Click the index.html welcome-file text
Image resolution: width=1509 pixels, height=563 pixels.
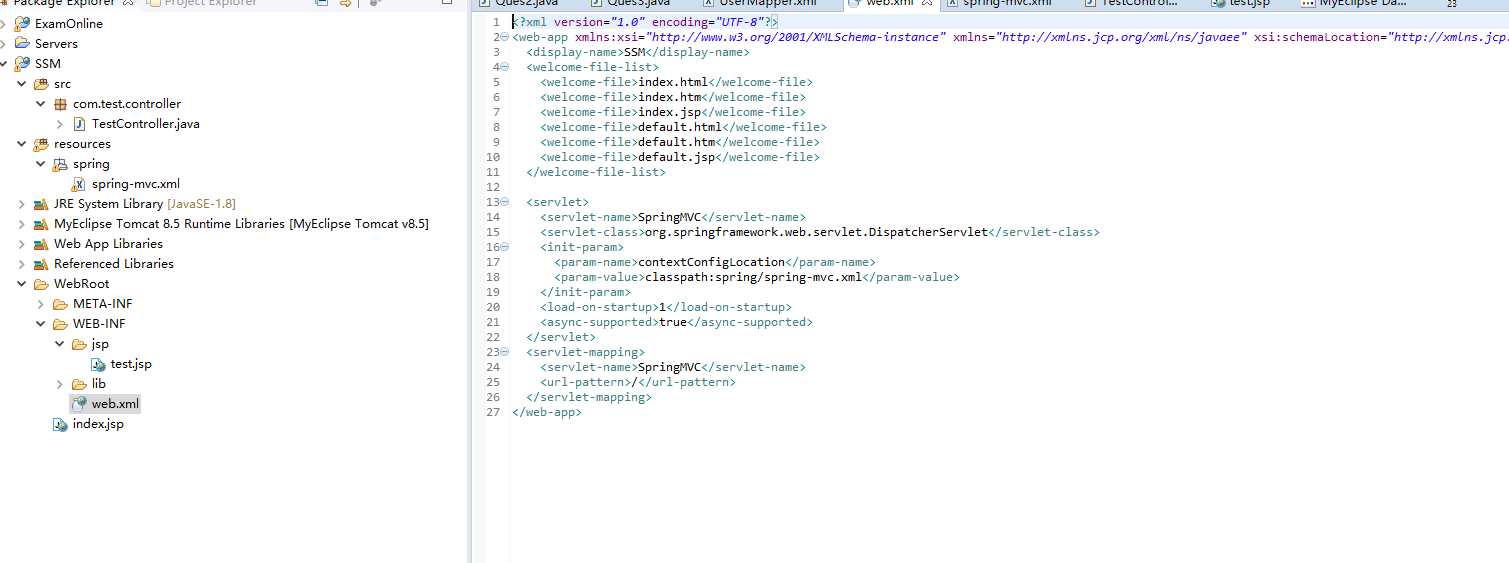[673, 82]
